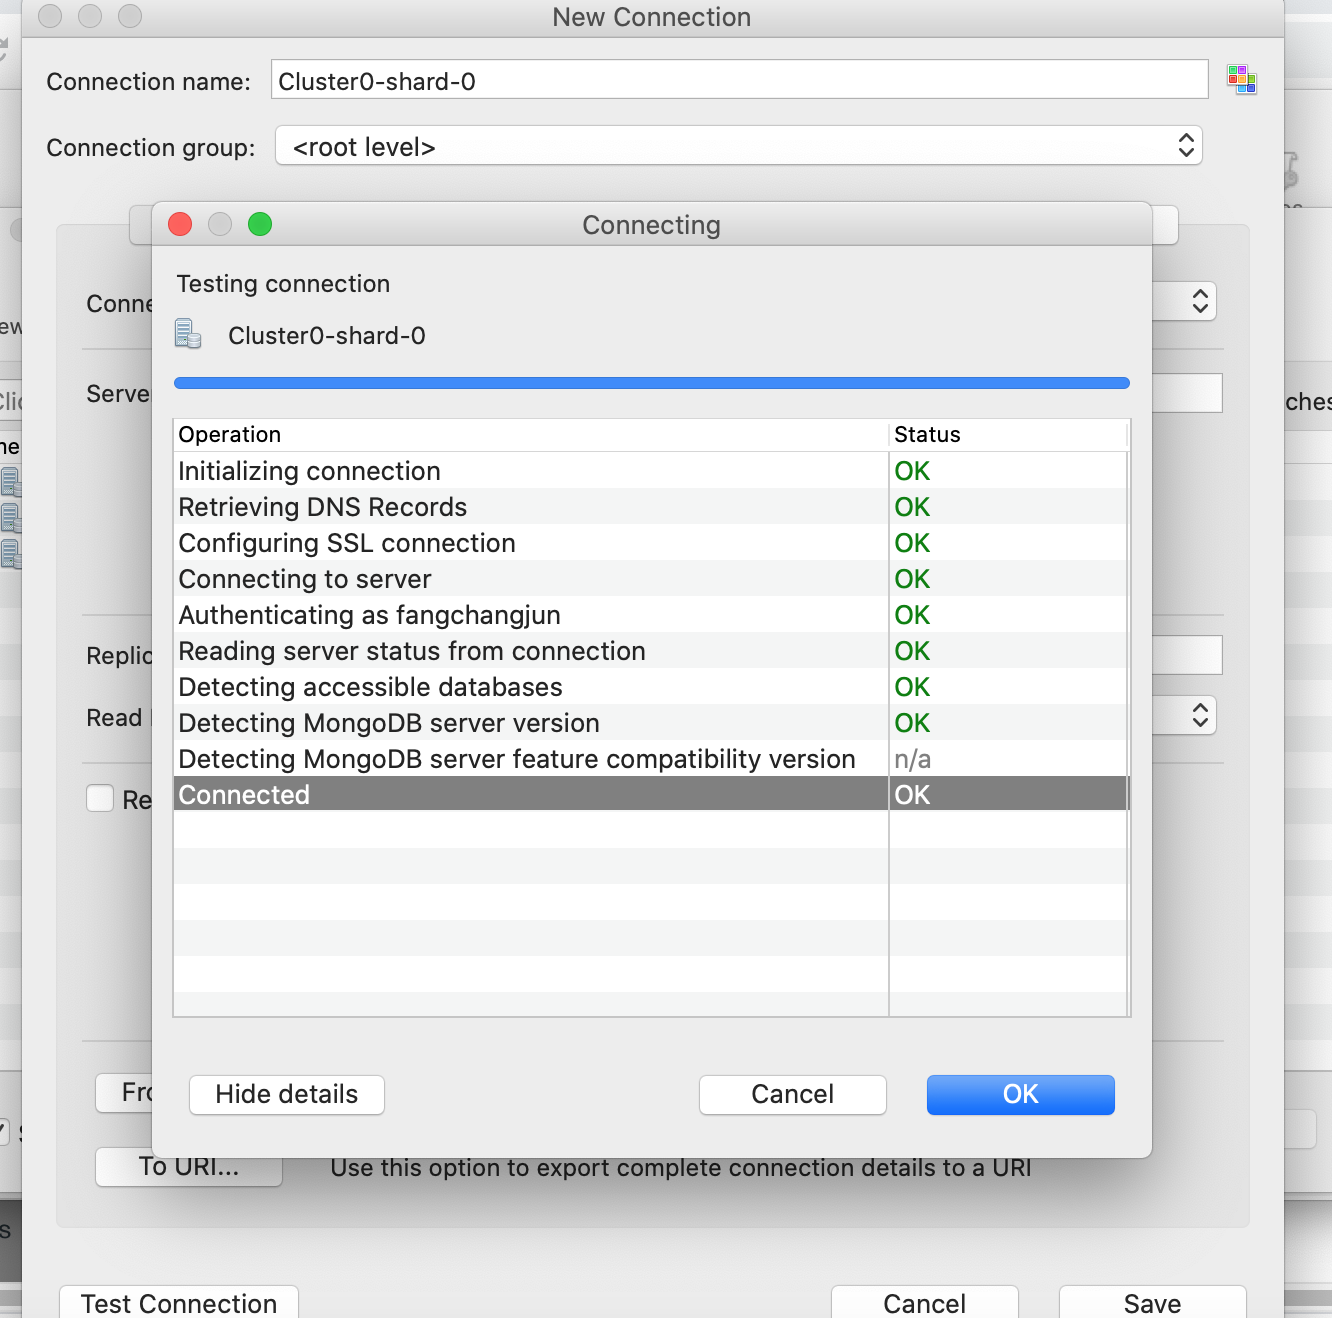Select the Configuring SSL connection row
This screenshot has height=1318, width=1332.
point(651,542)
